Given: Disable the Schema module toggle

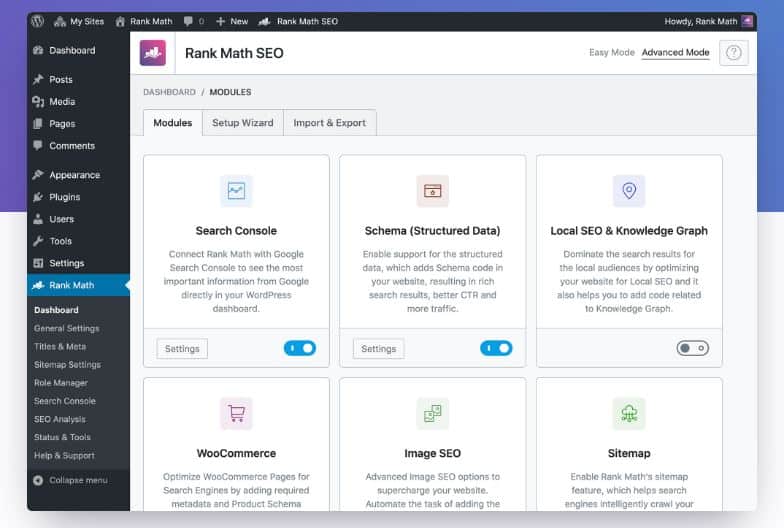Looking at the screenshot, I should point(496,348).
